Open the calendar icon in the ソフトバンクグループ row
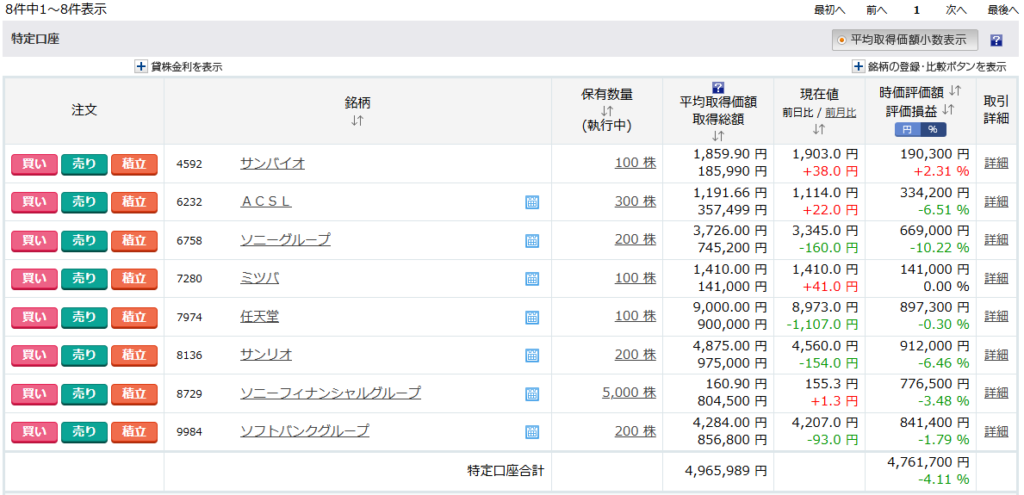The width and height of the screenshot is (1024, 495). [532, 432]
